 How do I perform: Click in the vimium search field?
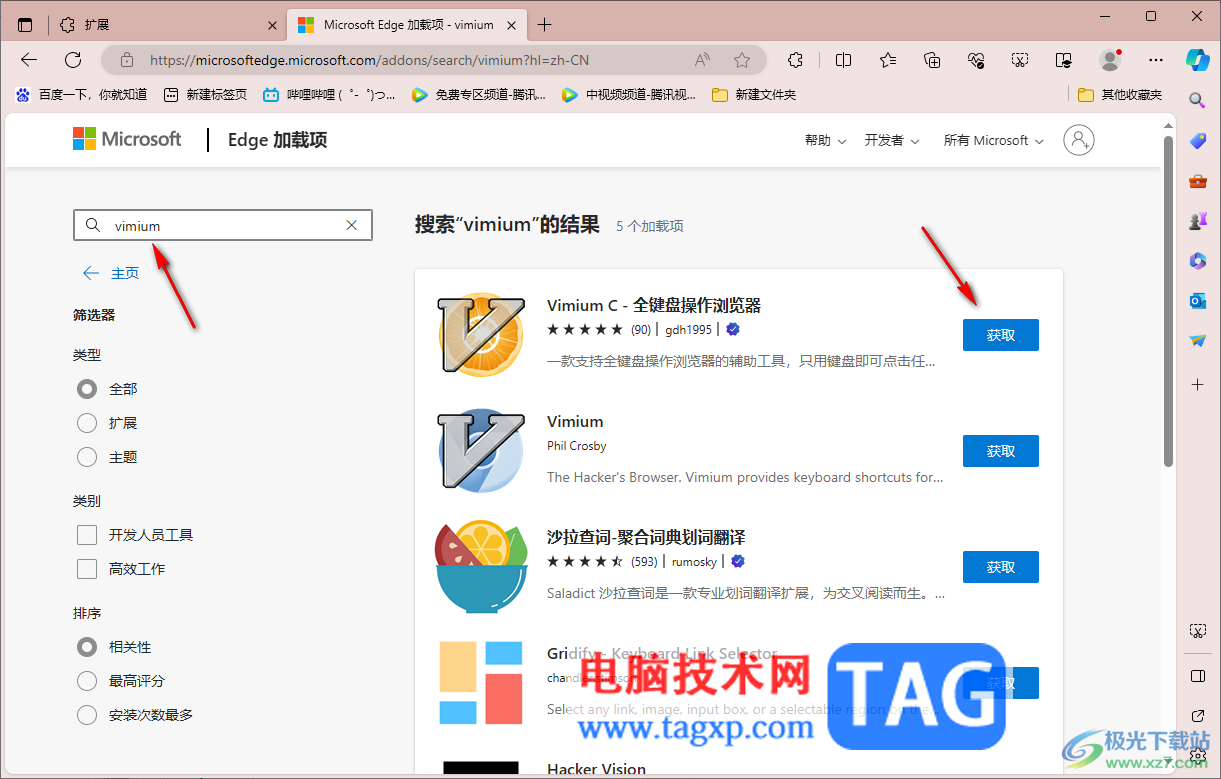[223, 225]
